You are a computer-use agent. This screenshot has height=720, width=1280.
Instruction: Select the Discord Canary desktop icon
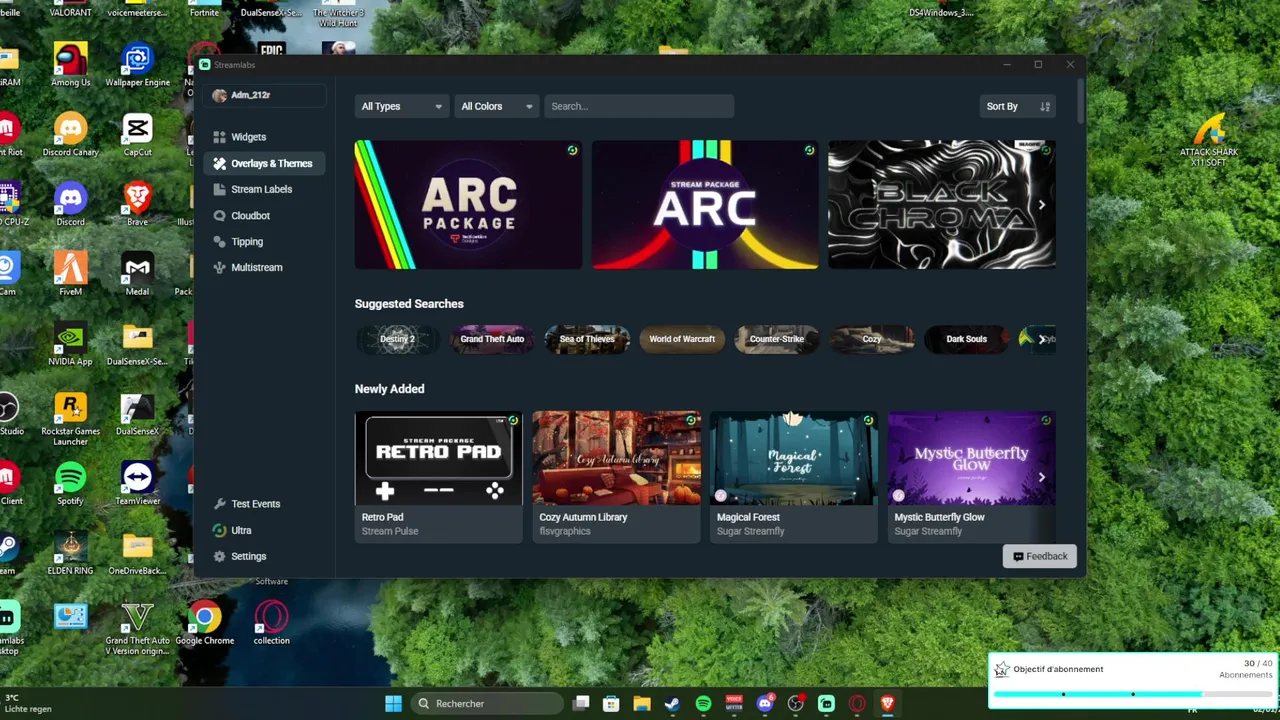70,135
